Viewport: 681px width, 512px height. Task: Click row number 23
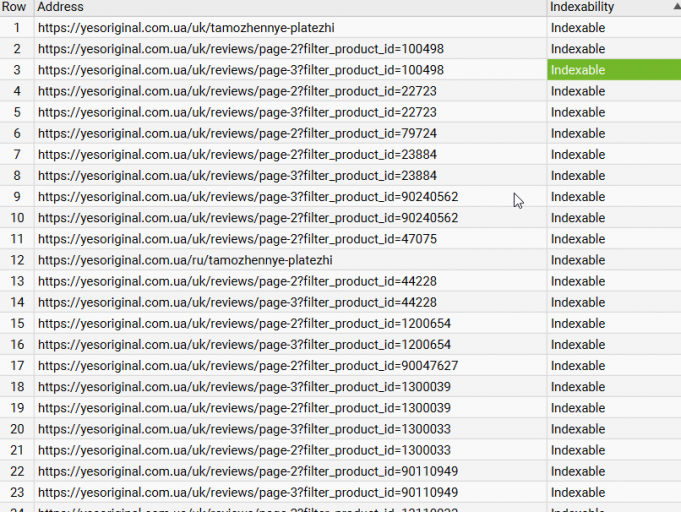click(17, 493)
